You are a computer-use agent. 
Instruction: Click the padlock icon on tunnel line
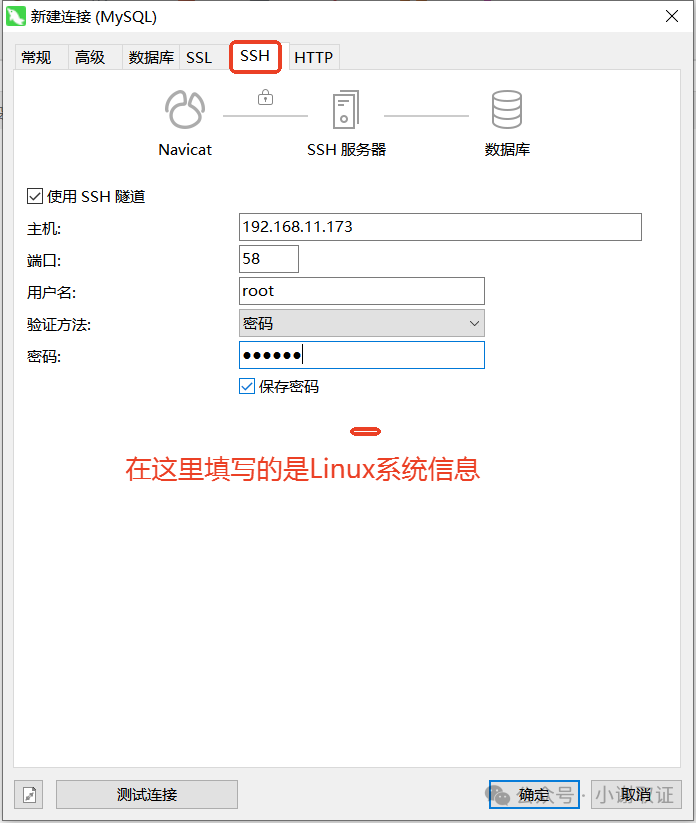[265, 97]
